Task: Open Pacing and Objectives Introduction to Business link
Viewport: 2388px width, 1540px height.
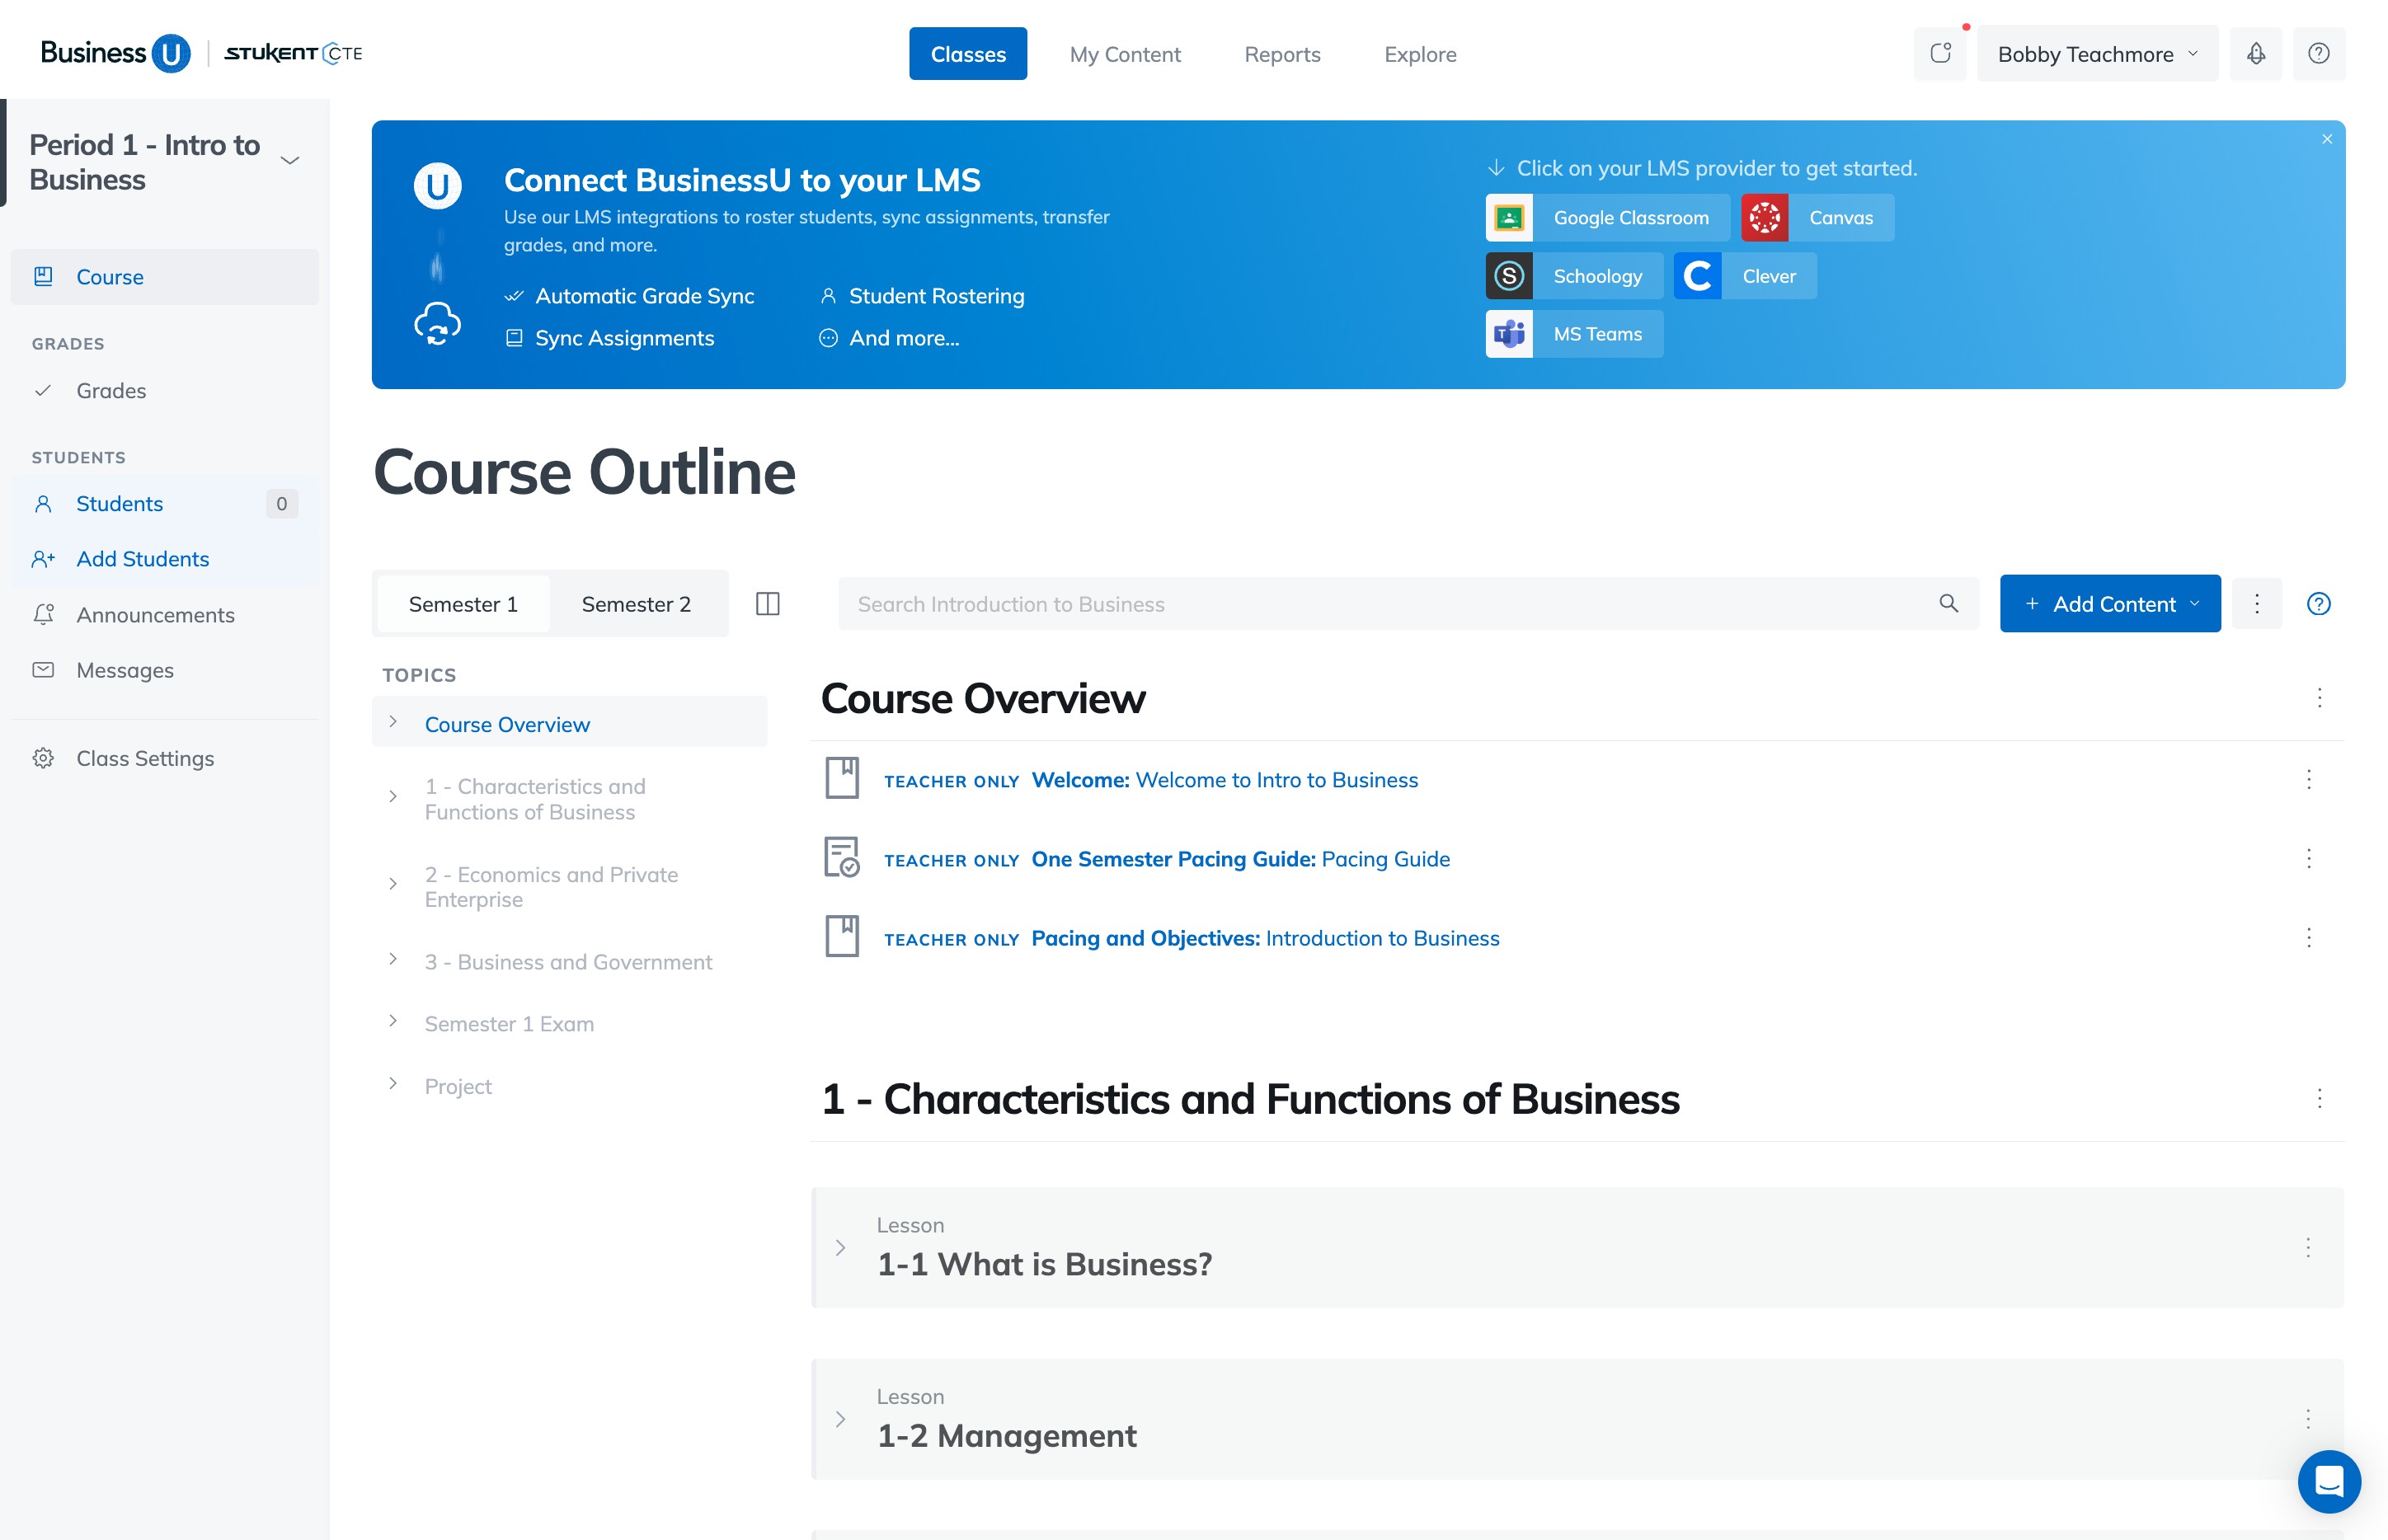Action: point(1265,938)
